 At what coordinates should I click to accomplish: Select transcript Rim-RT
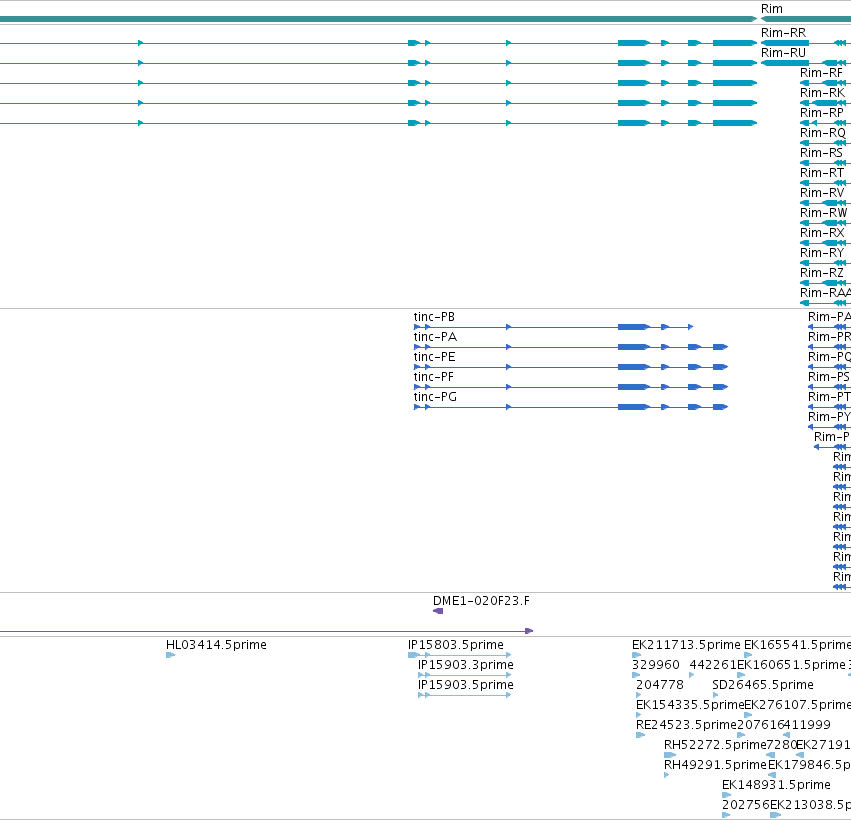pos(822,173)
